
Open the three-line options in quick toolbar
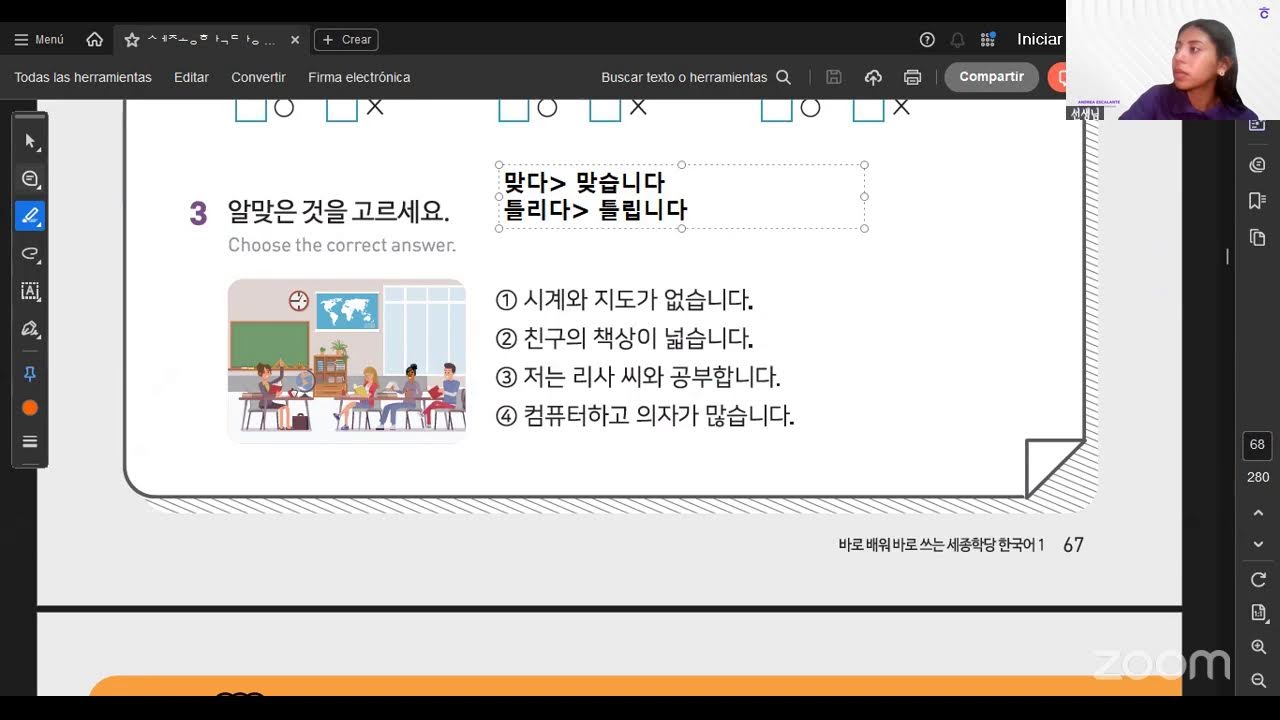tap(30, 442)
